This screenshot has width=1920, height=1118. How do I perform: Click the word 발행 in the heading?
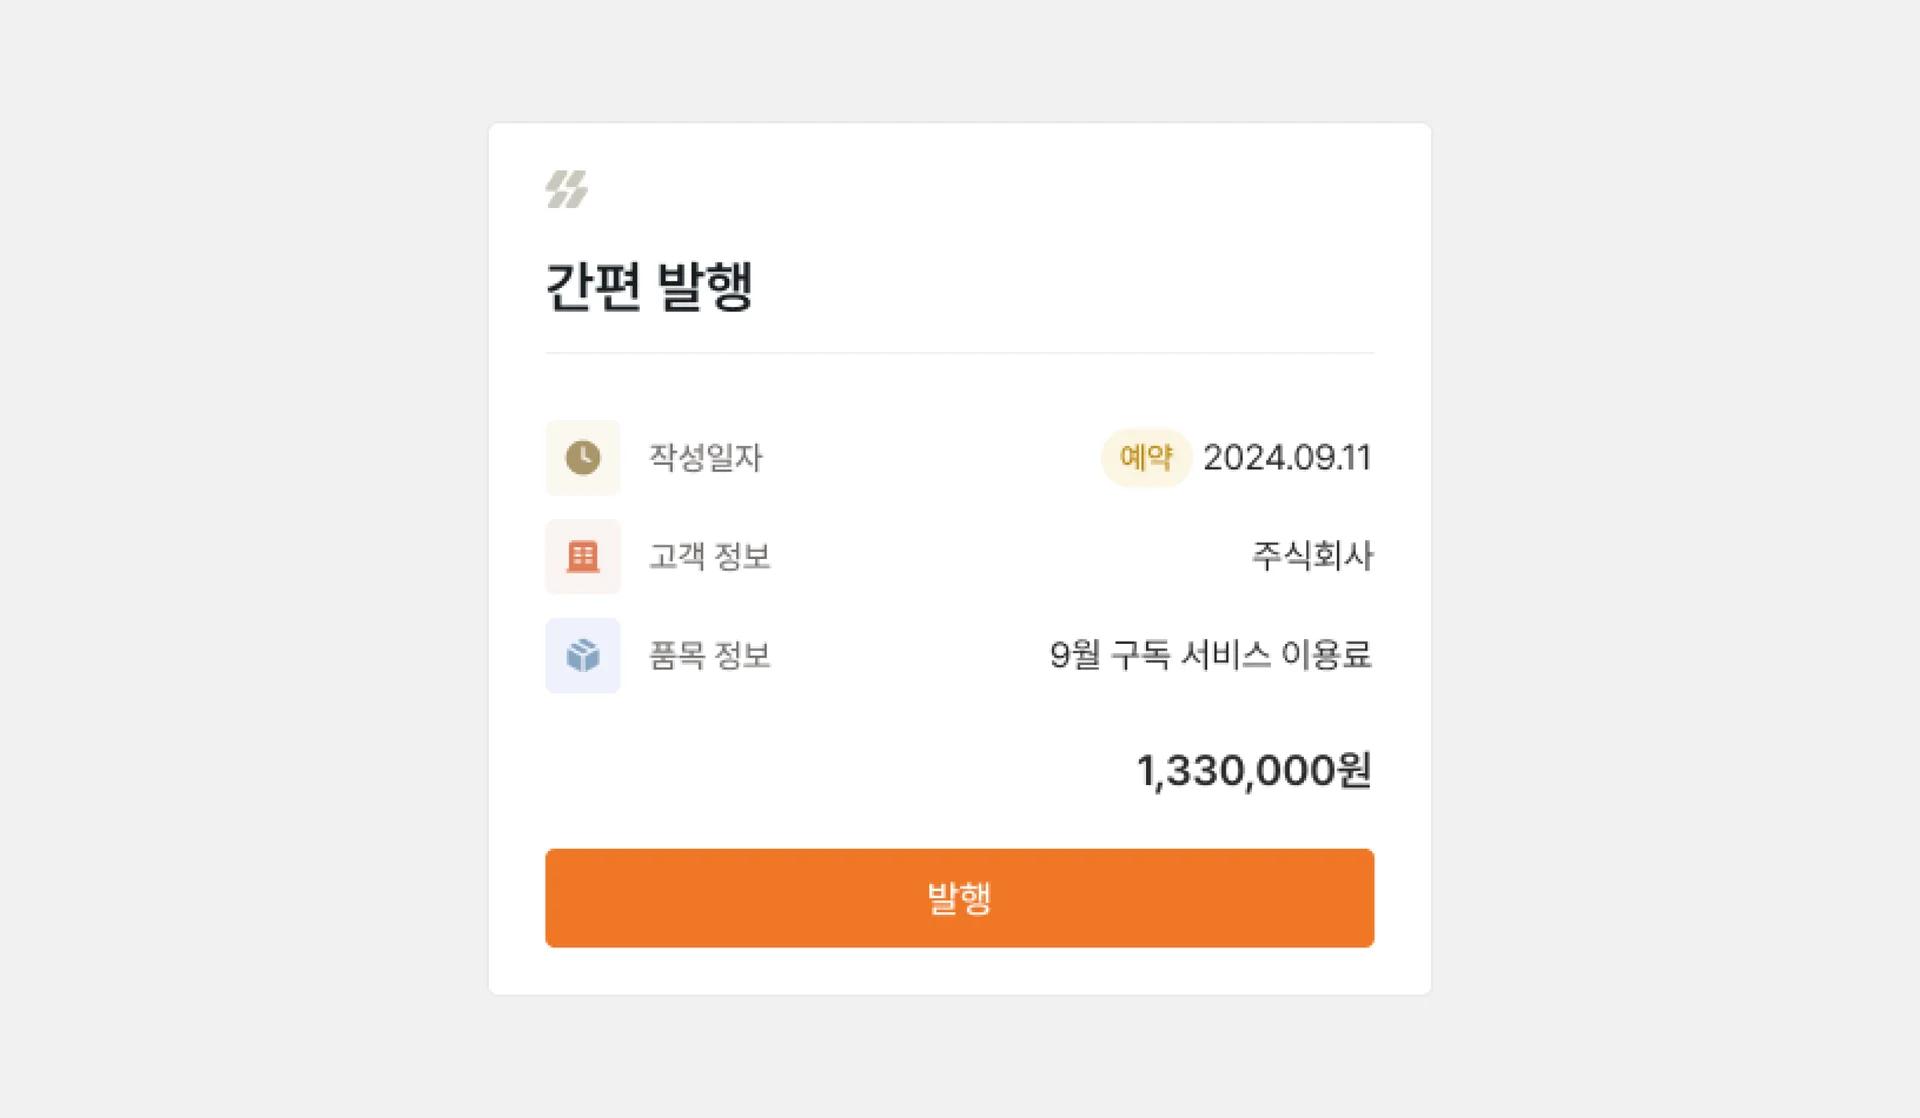[705, 287]
